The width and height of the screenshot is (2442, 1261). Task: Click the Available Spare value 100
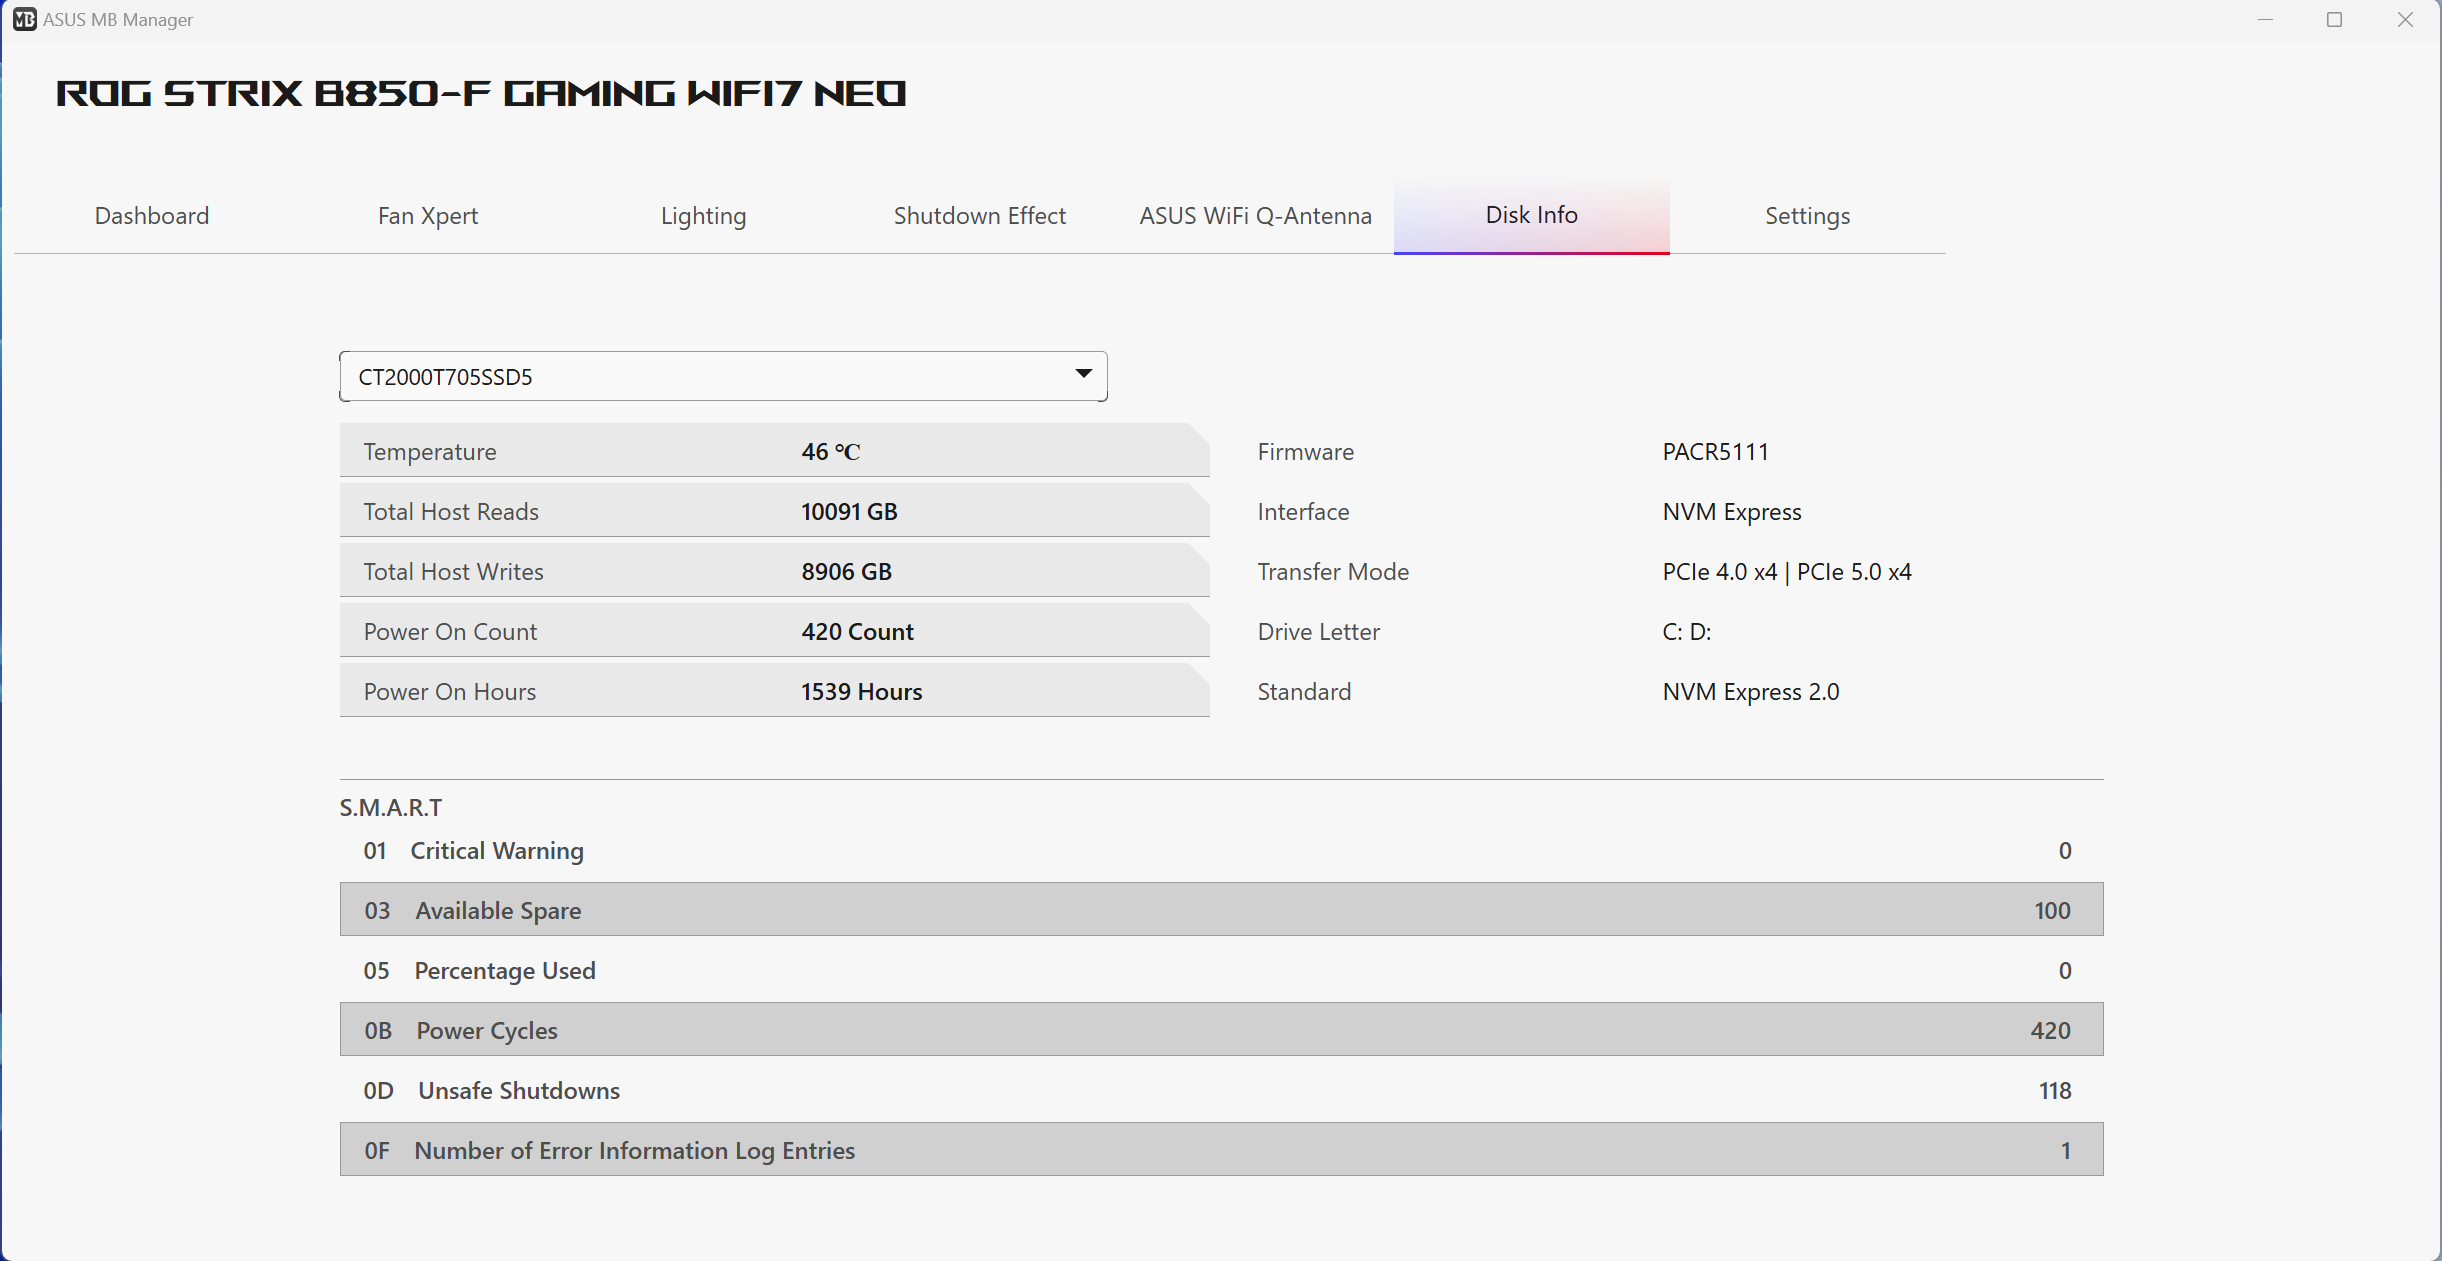pos(2052,911)
